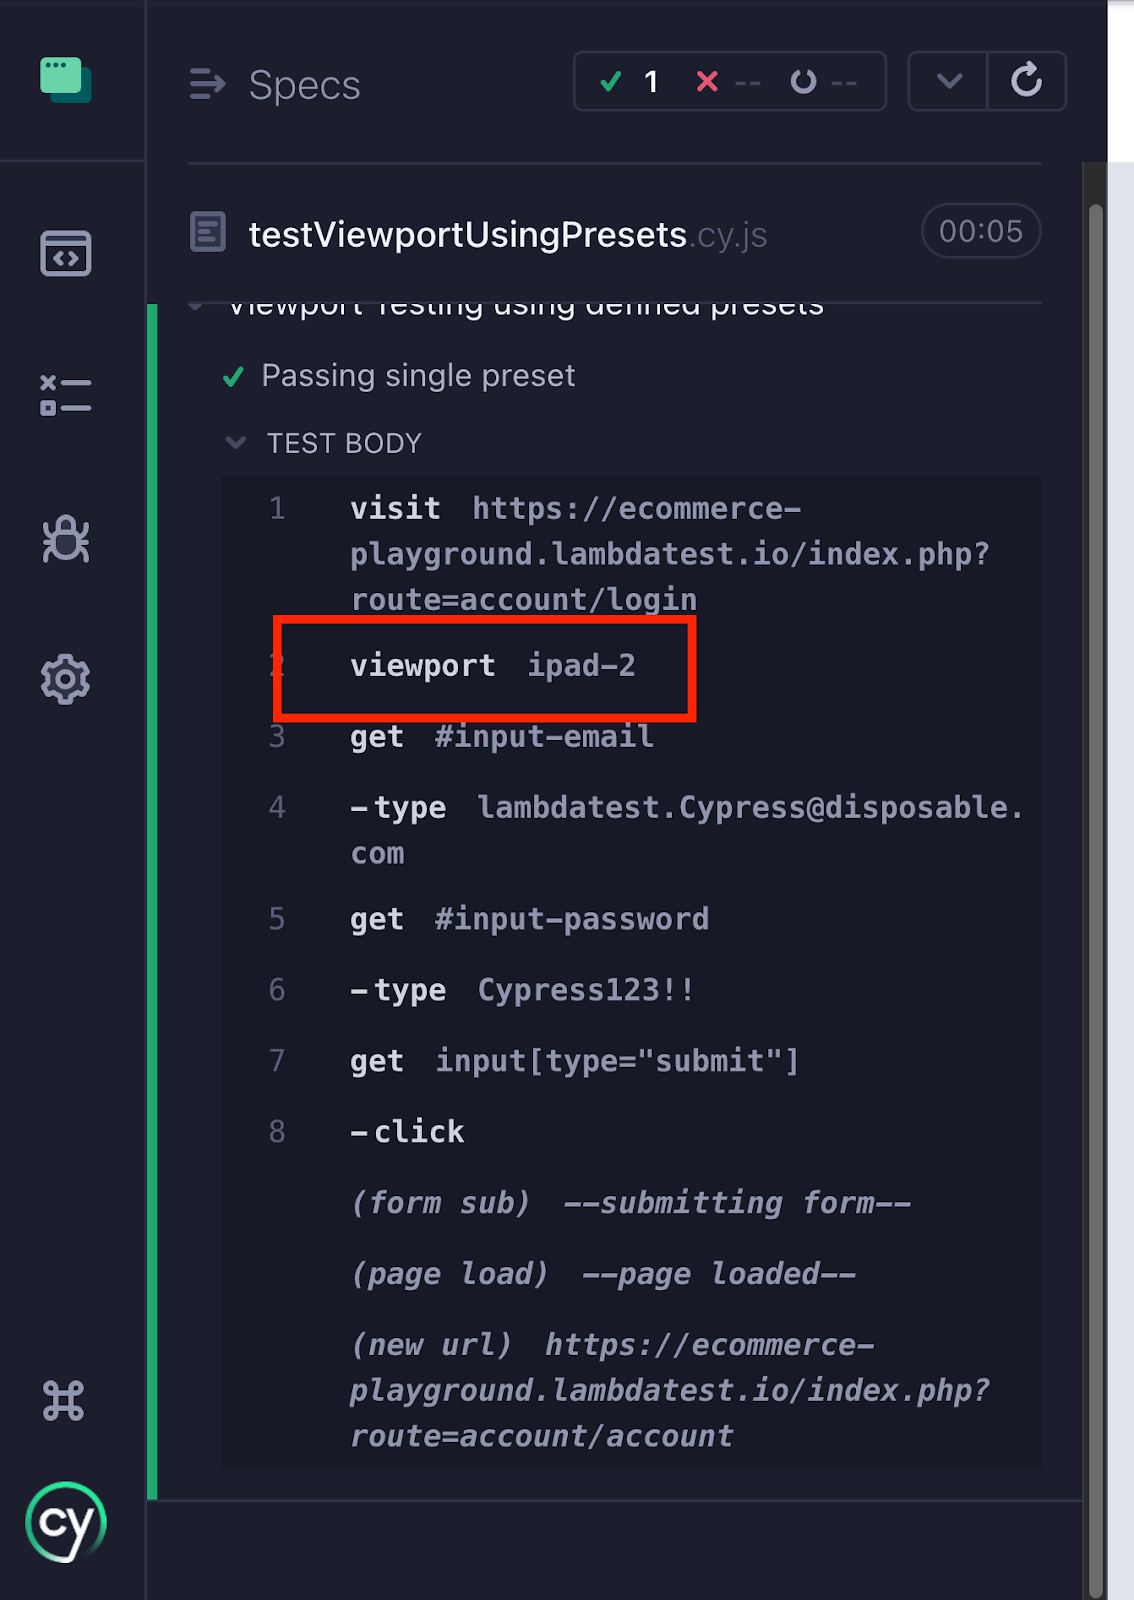Select the click command row
Screen dimensions: 1134x1600
point(631,1132)
